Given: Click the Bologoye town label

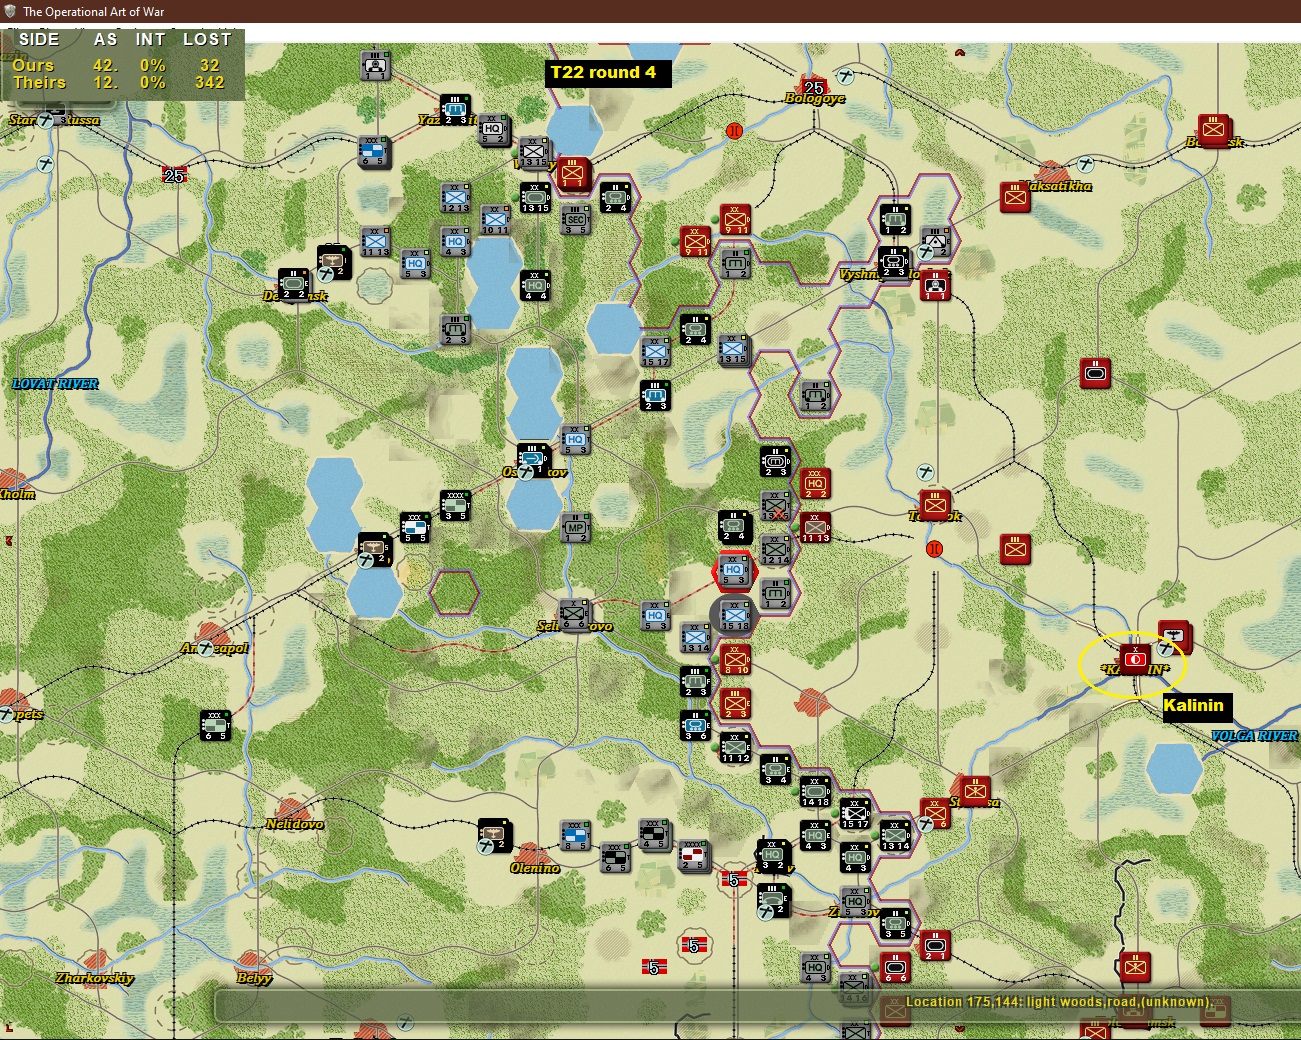Looking at the screenshot, I should tap(815, 99).
